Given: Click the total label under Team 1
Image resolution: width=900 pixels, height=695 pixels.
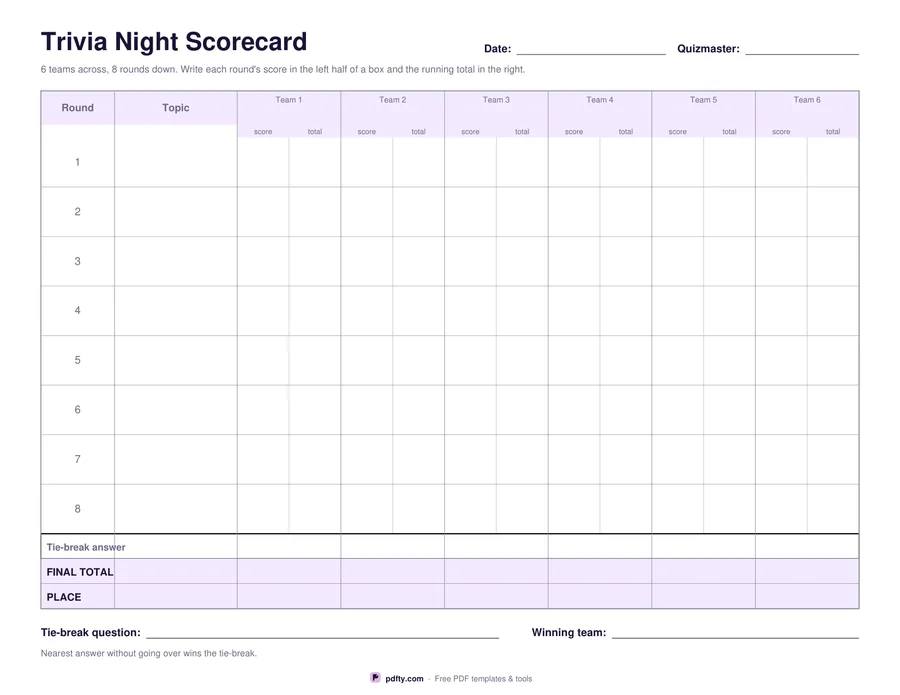Looking at the screenshot, I should 315,131.
